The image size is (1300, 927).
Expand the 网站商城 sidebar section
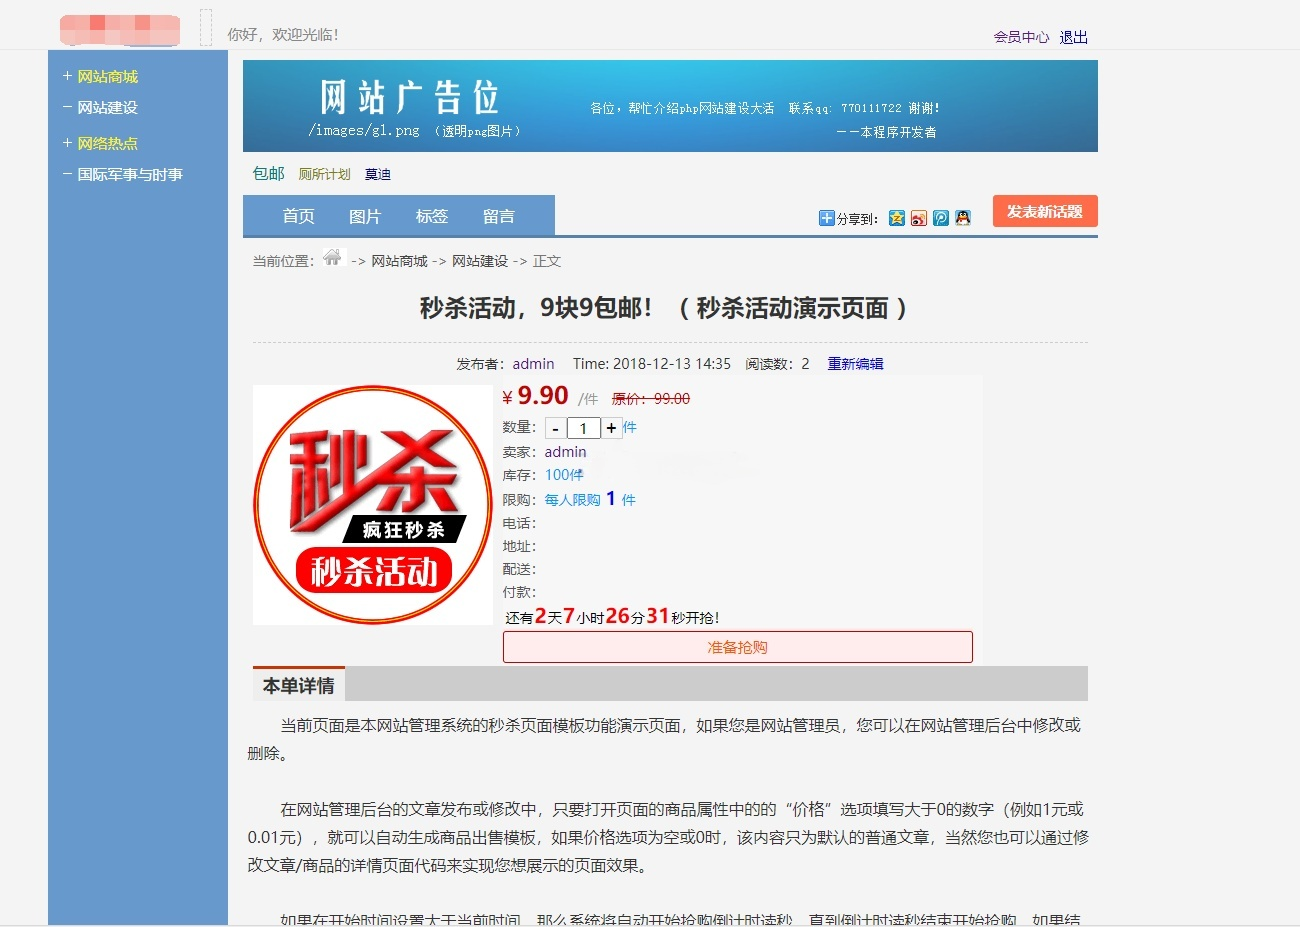click(104, 75)
